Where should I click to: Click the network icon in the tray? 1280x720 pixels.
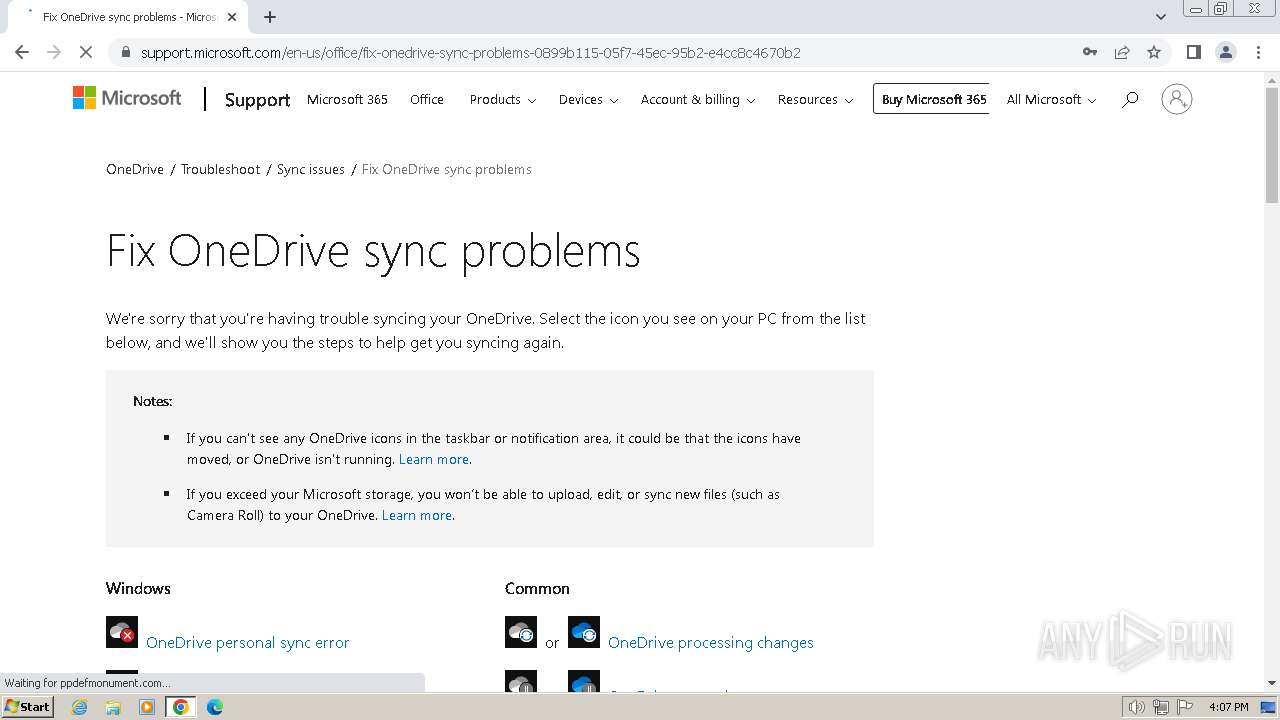1161,707
